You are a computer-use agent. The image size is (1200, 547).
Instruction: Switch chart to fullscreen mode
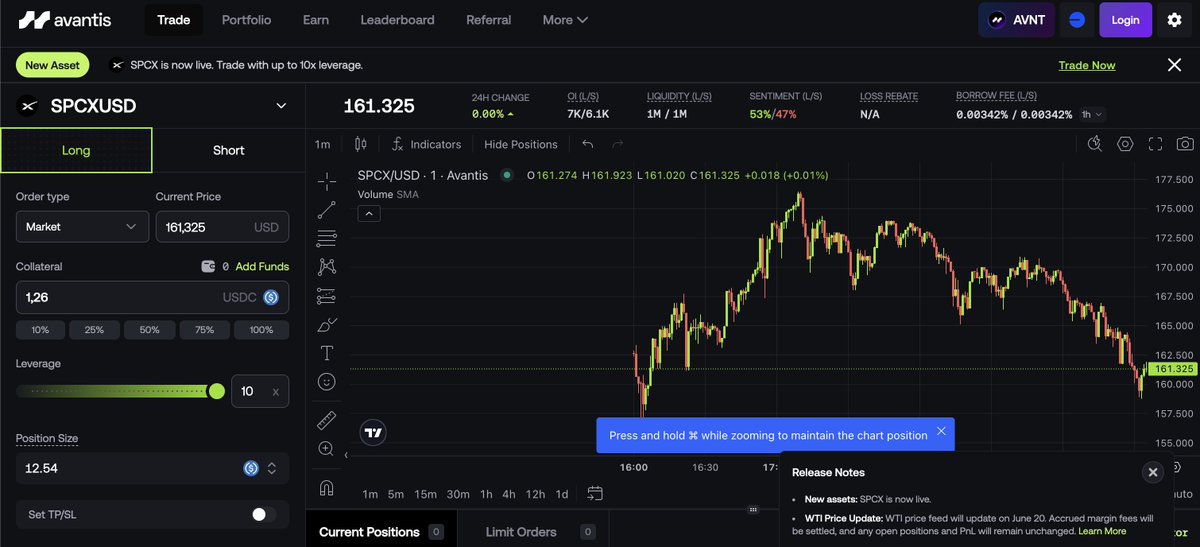point(1155,144)
